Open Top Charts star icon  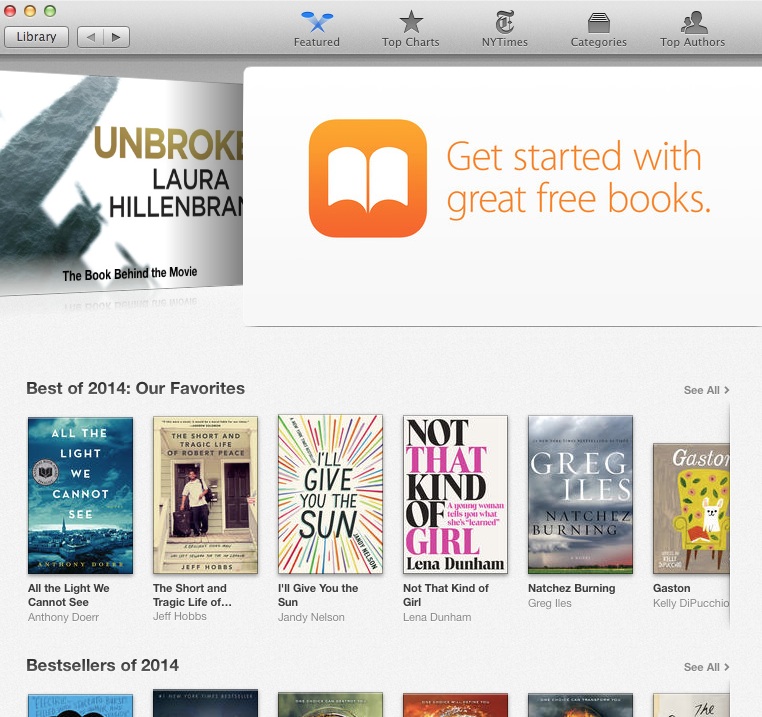411,22
